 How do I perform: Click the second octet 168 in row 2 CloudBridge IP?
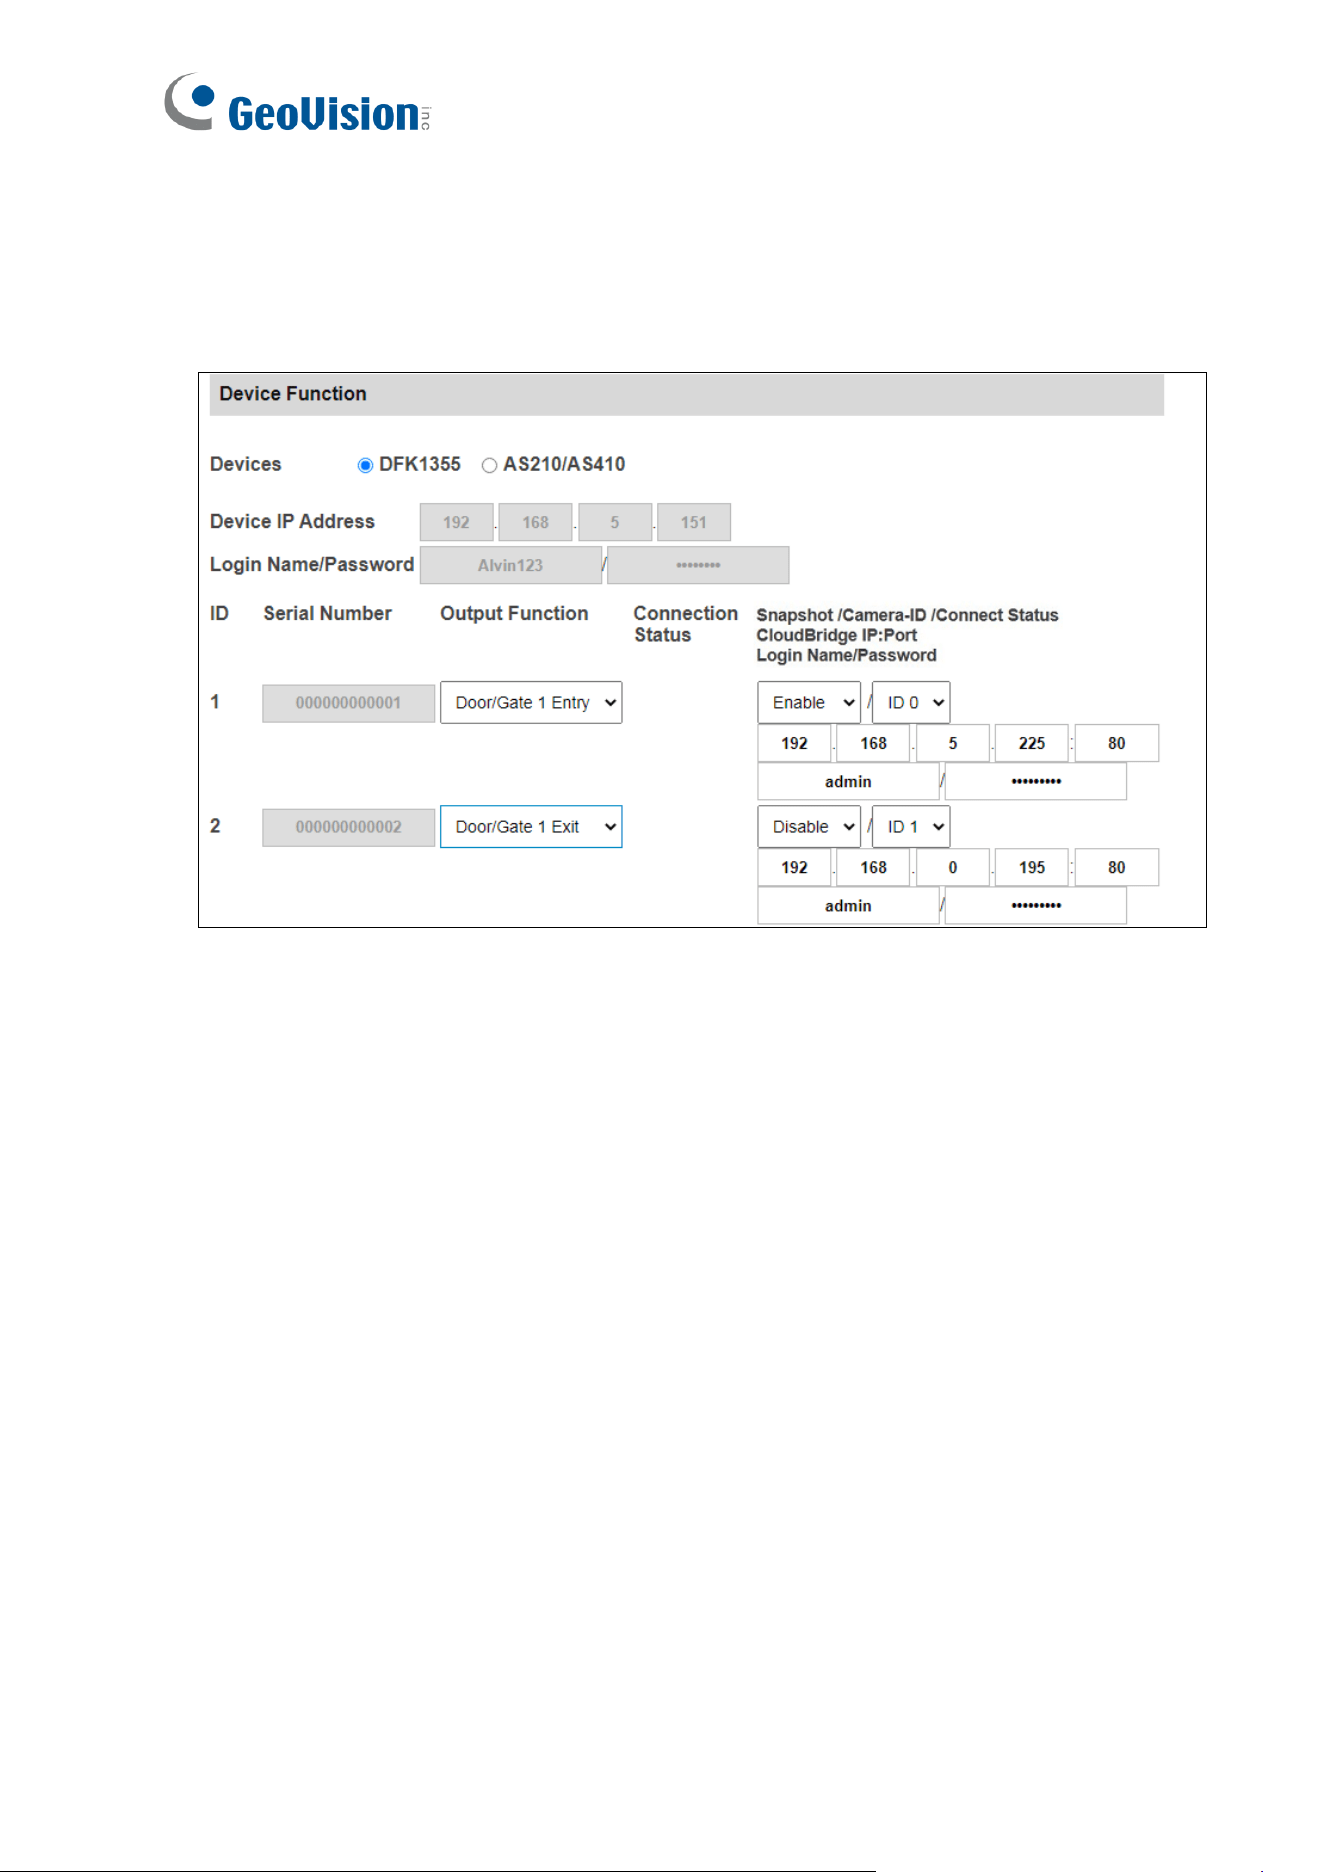[873, 867]
